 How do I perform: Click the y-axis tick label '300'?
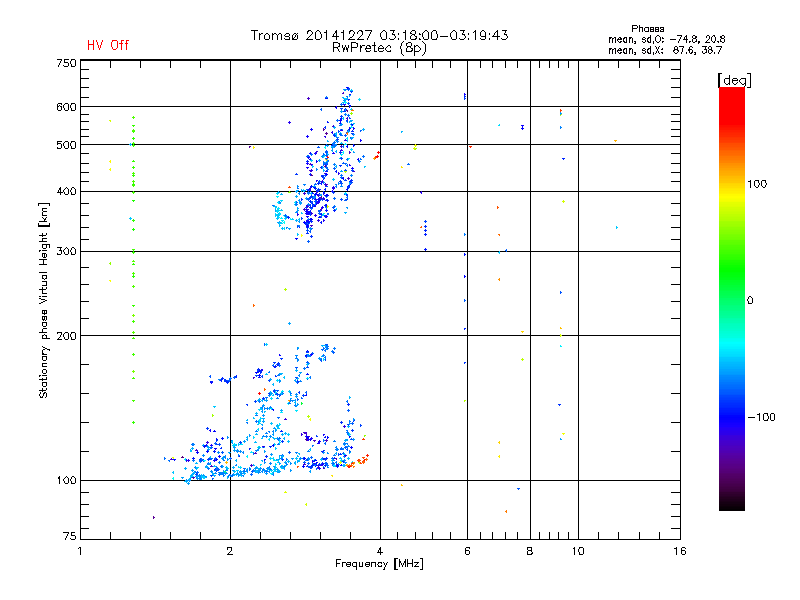tap(66, 251)
